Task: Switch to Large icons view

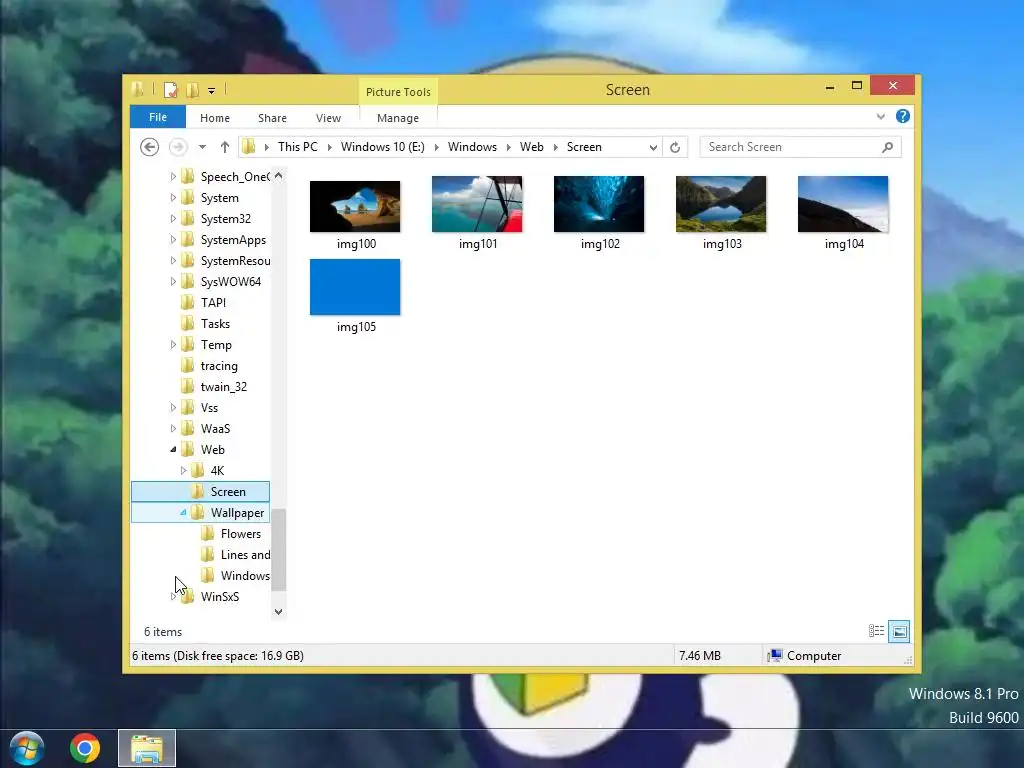Action: click(899, 631)
